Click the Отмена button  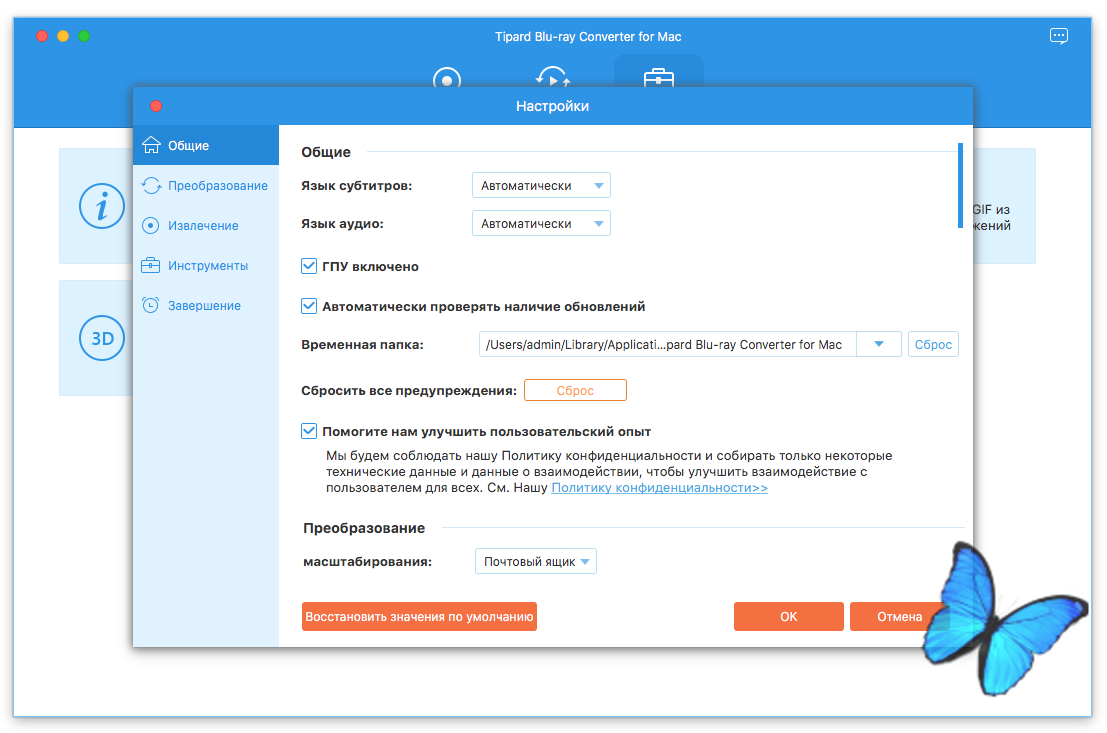coord(899,616)
